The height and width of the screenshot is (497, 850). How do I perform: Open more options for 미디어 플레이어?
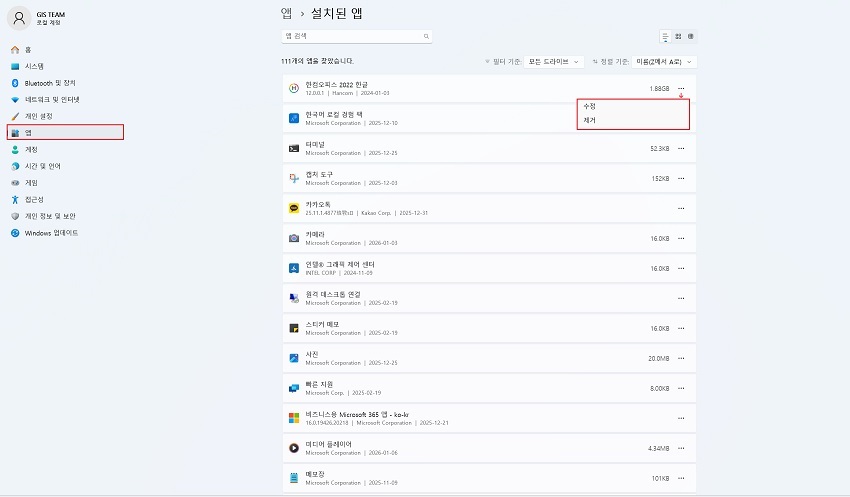click(681, 448)
